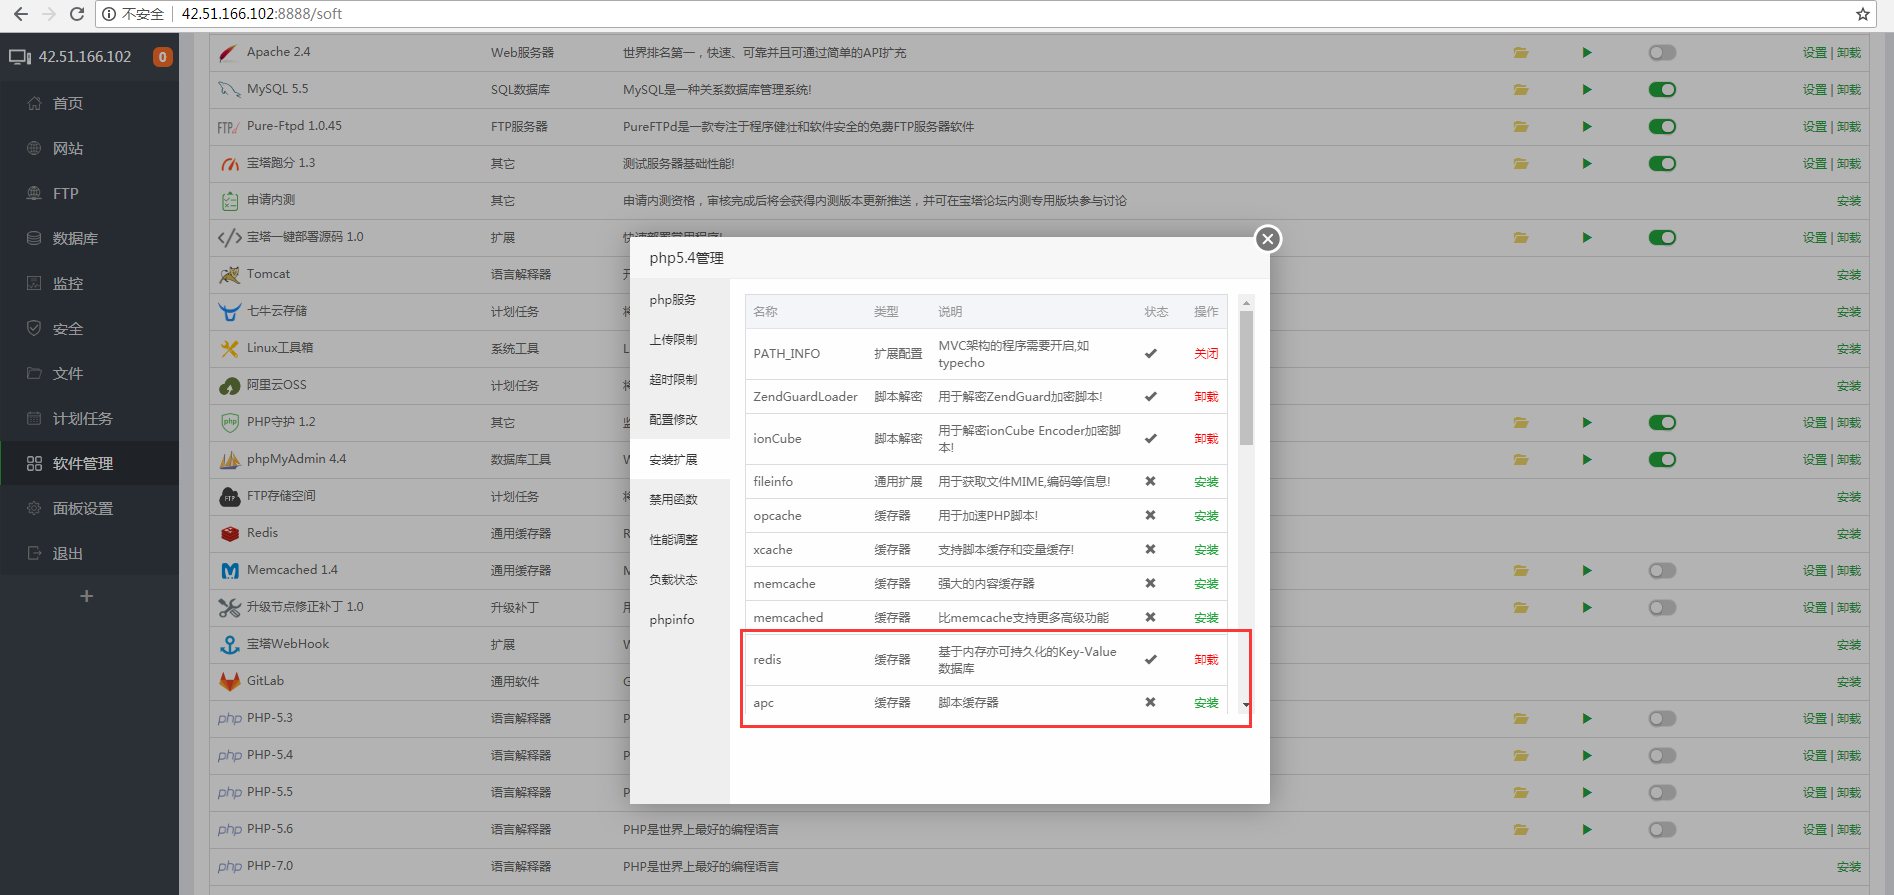Click the plus icon in the sidebar
Viewport: 1894px width, 895px height.
pyautogui.click(x=87, y=596)
